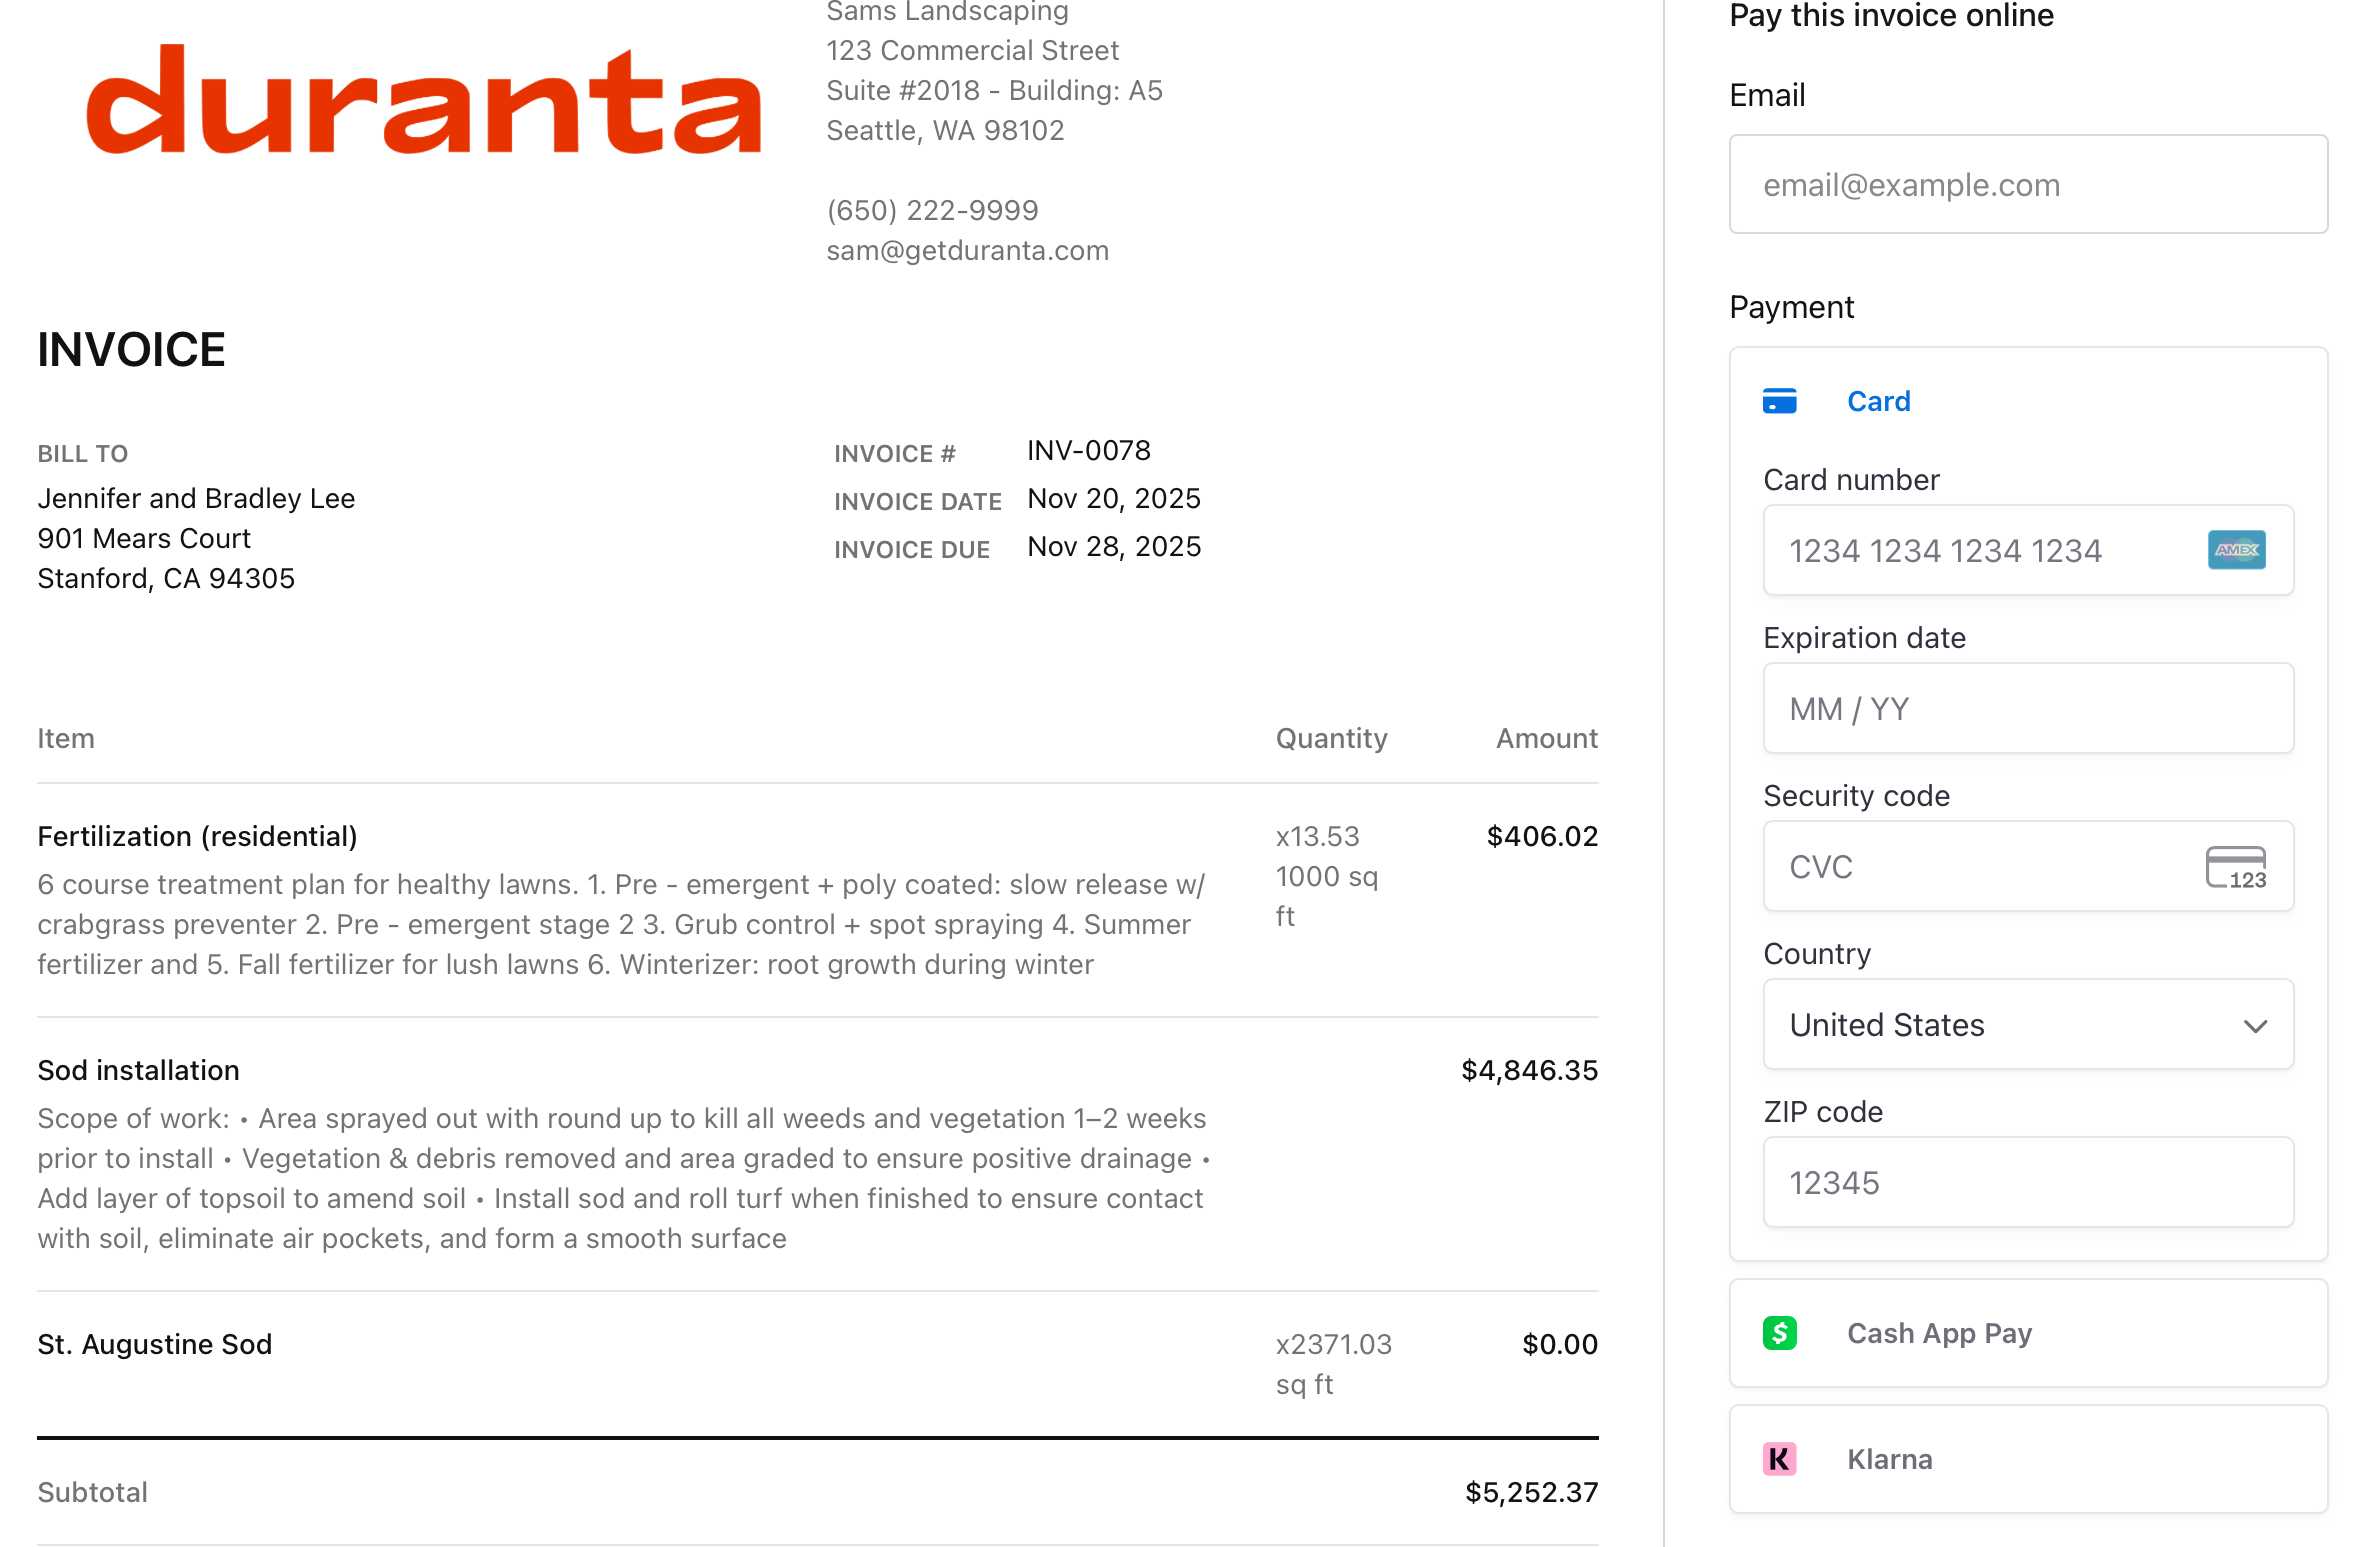Select the Card payment method tab

pyautogui.click(x=1877, y=401)
